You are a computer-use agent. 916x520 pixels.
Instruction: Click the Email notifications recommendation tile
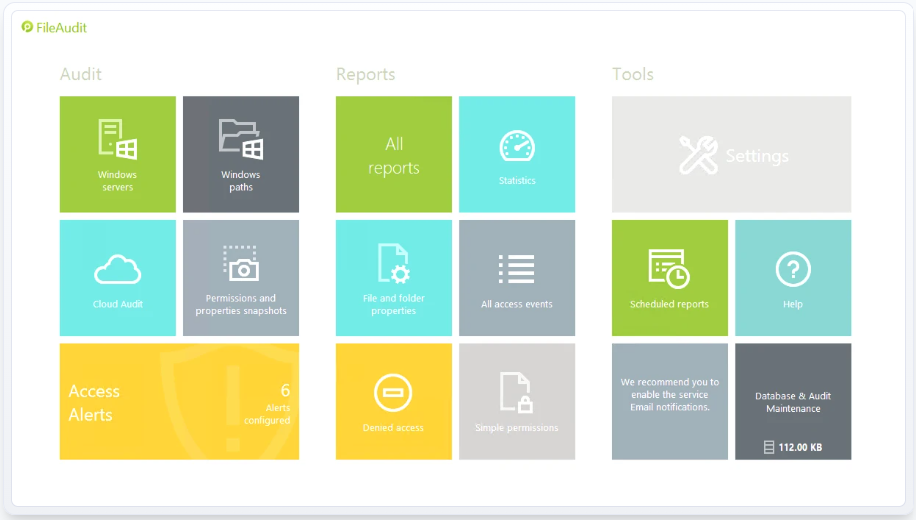[x=670, y=395]
